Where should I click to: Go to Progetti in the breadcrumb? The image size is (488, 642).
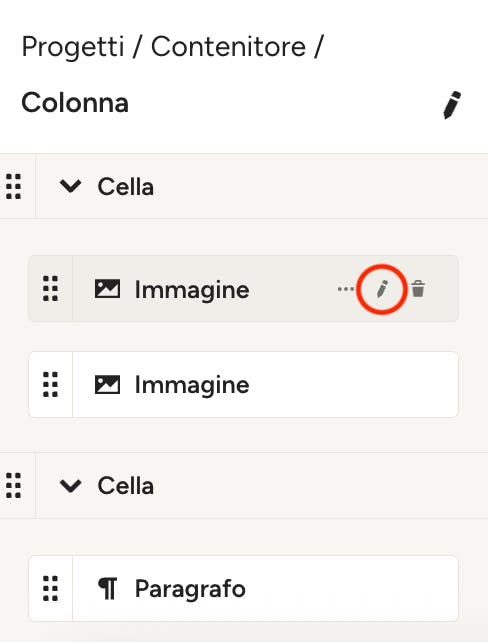coord(72,47)
